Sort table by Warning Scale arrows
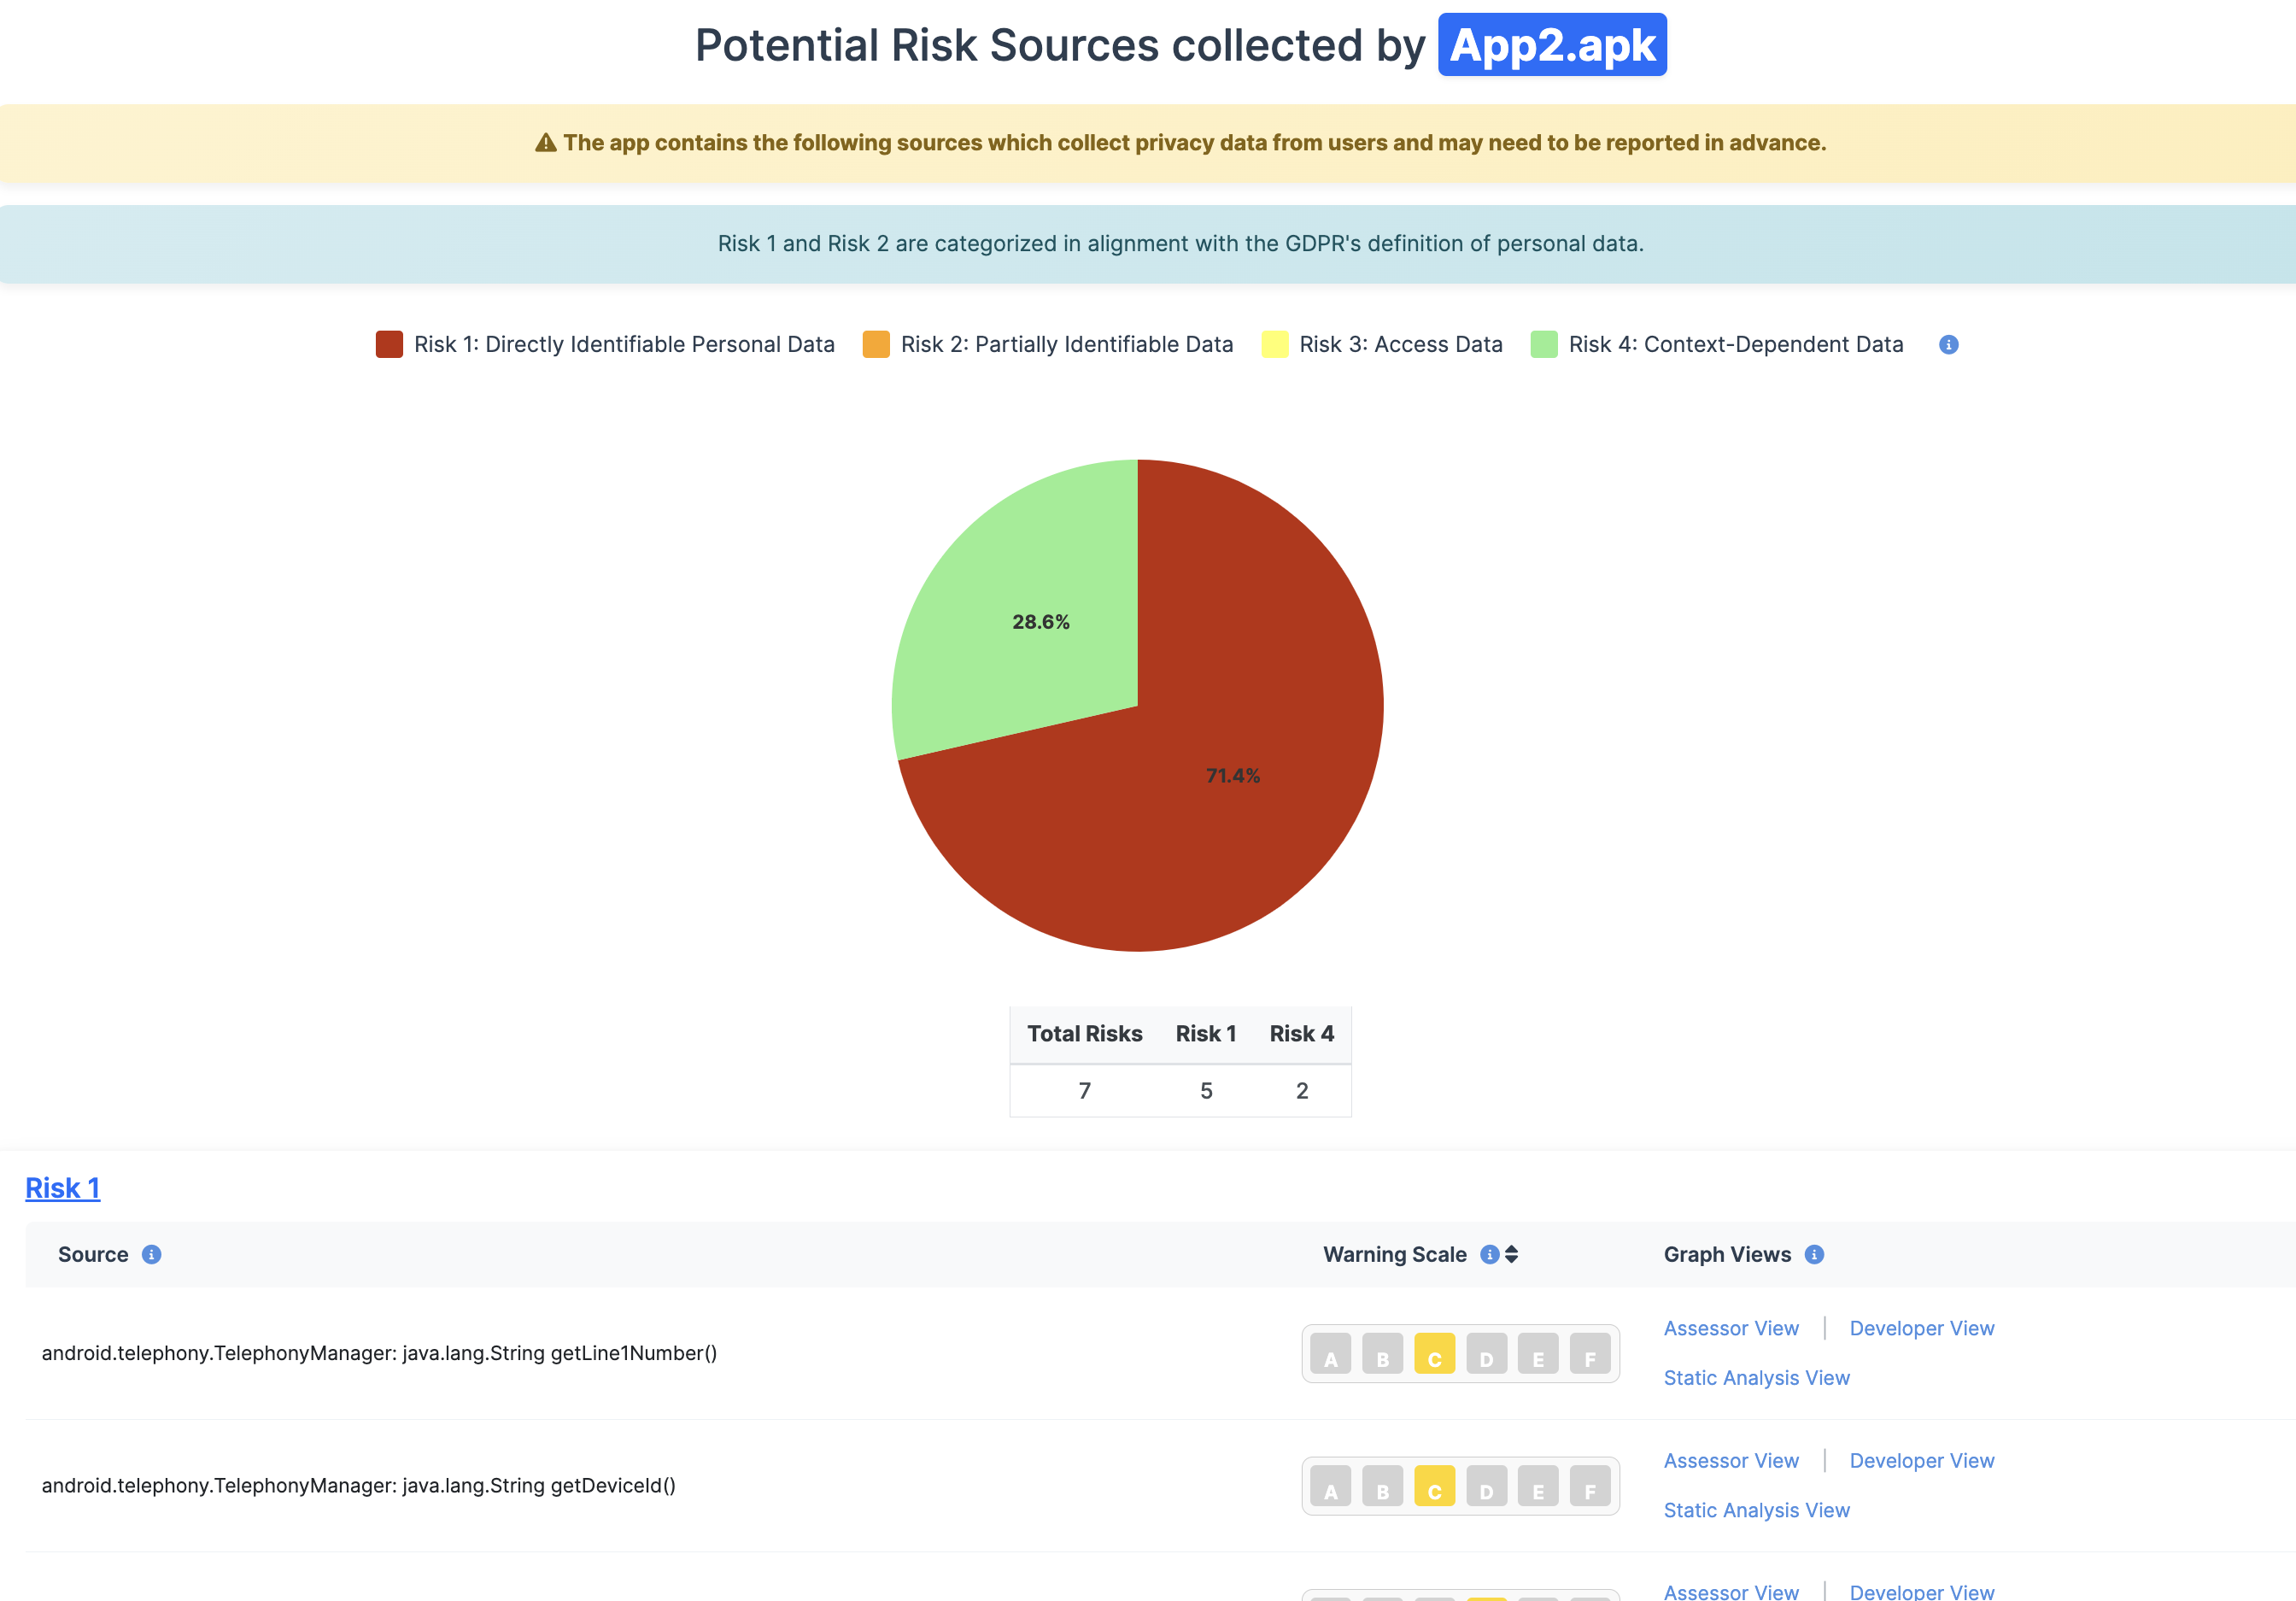The width and height of the screenshot is (2296, 1601). click(1512, 1254)
